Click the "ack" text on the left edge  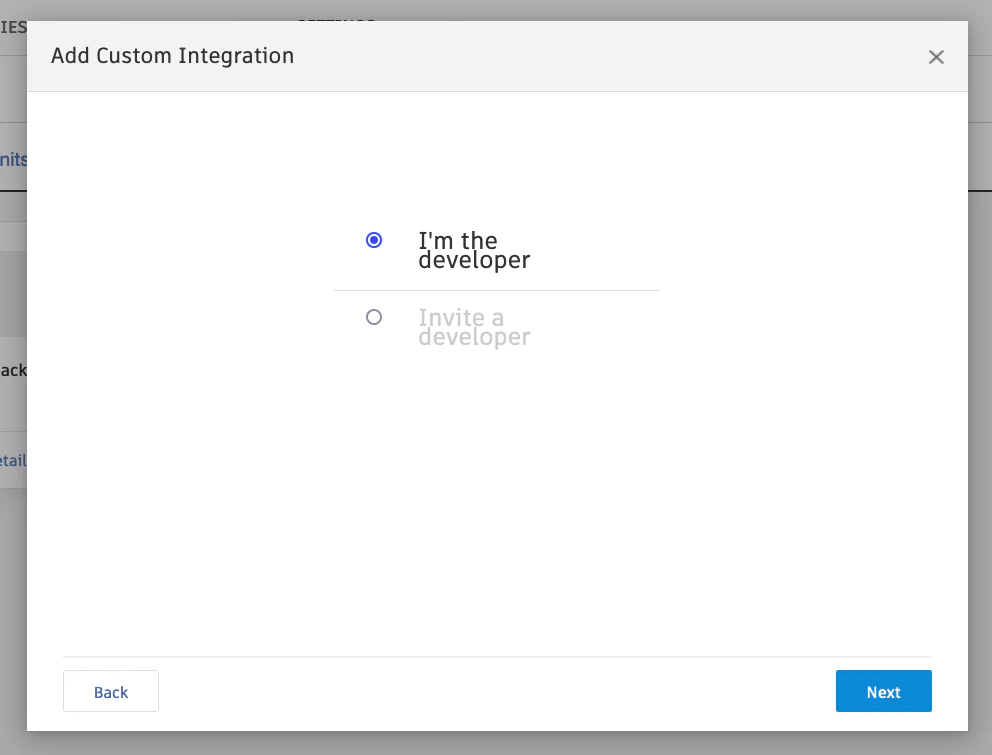tap(11, 370)
